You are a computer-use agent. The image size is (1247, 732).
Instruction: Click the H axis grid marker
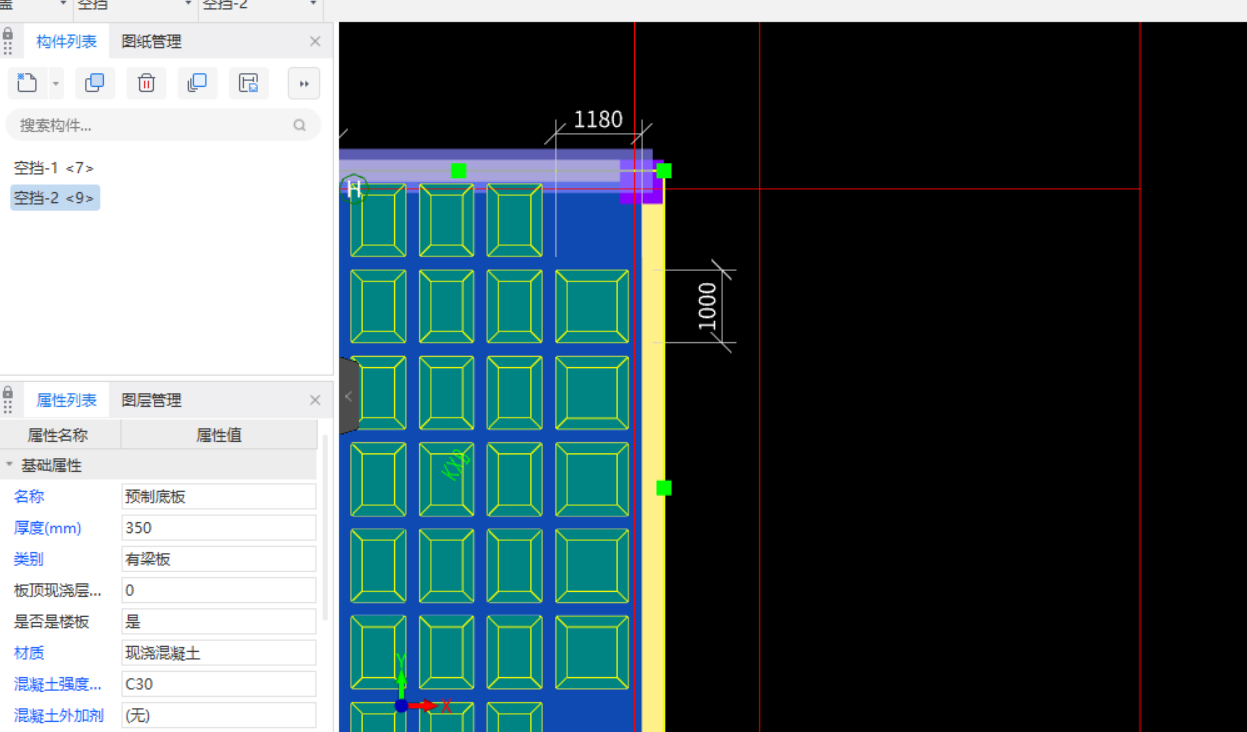[354, 188]
